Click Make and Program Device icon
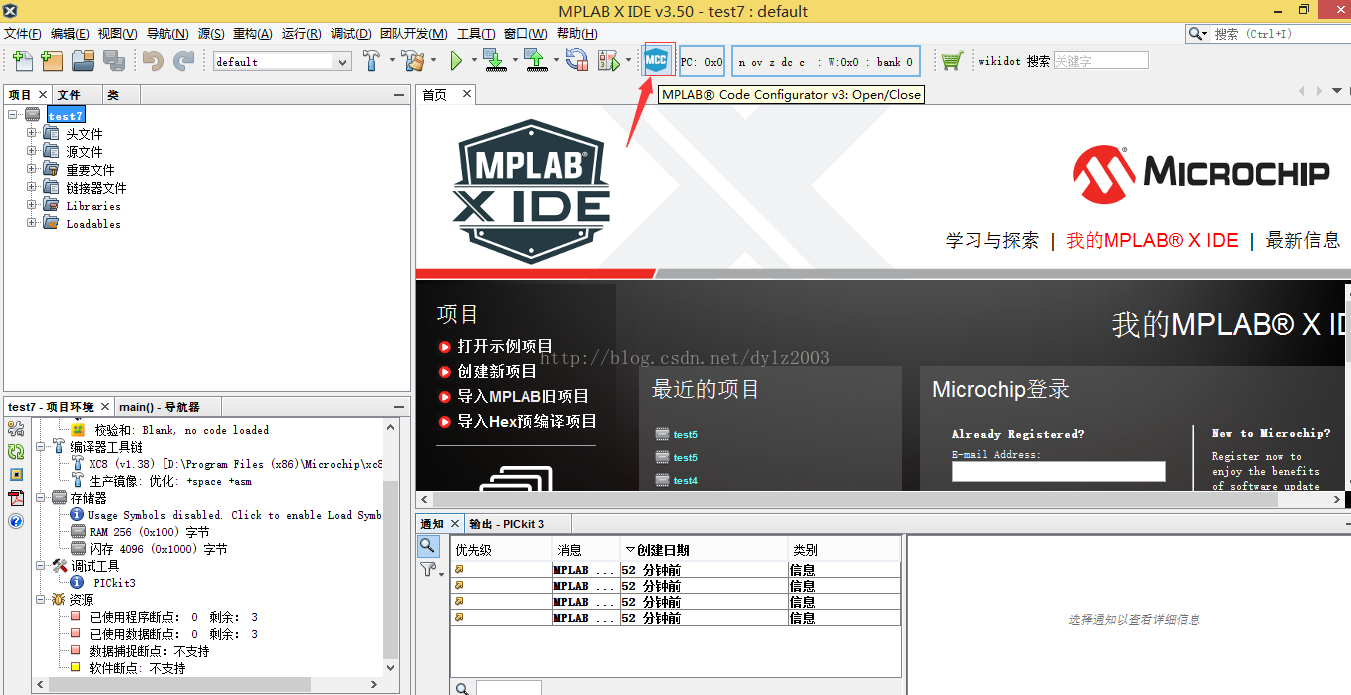The image size is (1351, 695). [494, 61]
